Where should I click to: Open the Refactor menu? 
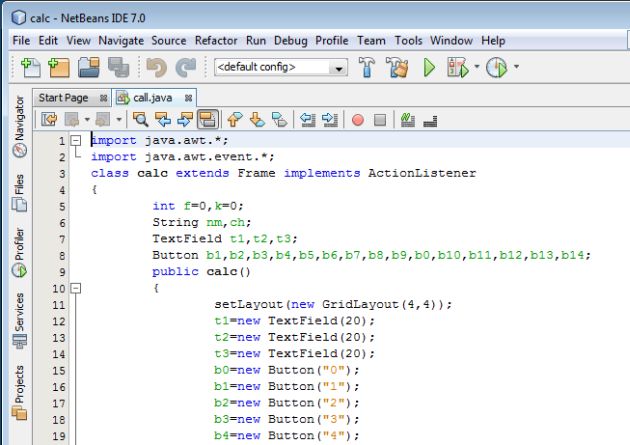pyautogui.click(x=216, y=41)
